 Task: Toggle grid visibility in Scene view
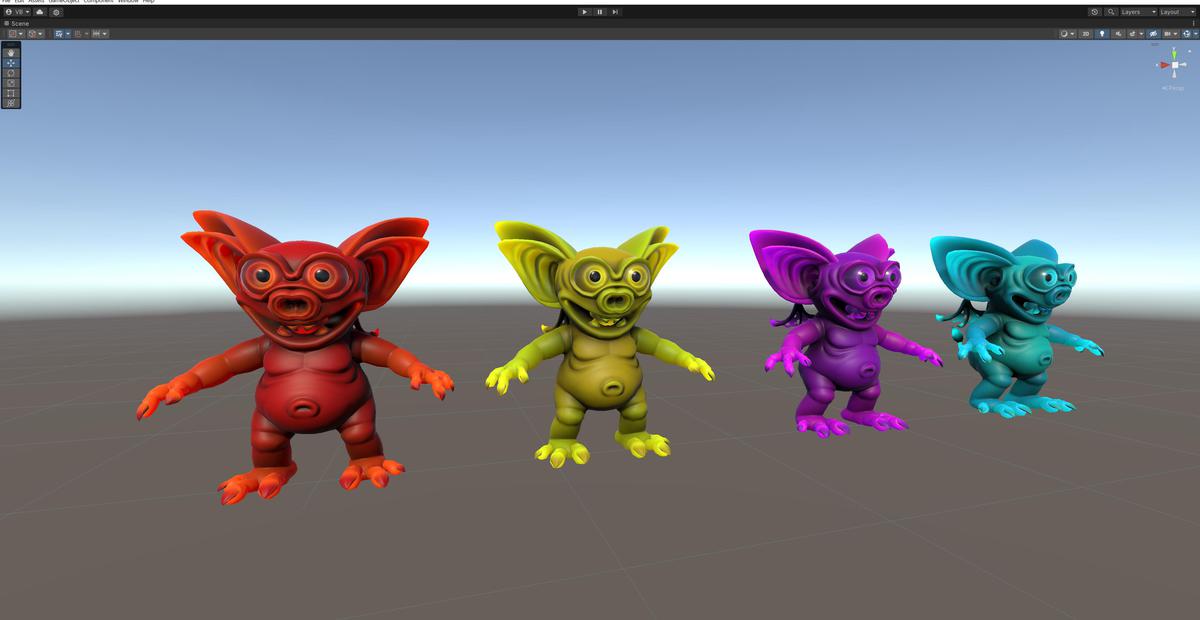(x=59, y=34)
